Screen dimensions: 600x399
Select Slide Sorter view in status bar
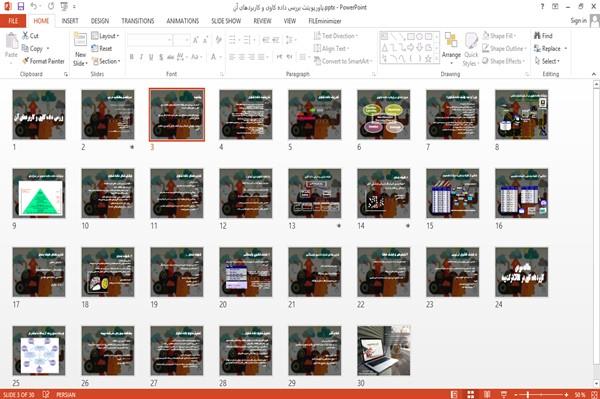[470, 394]
